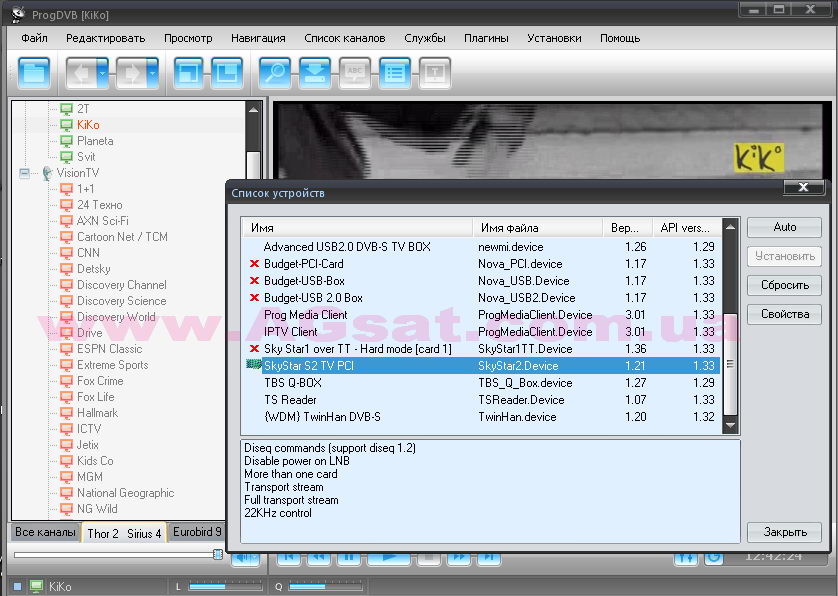Viewport: 838px width, 596px height.
Task: Open the Редактировать menu
Action: pos(105,38)
